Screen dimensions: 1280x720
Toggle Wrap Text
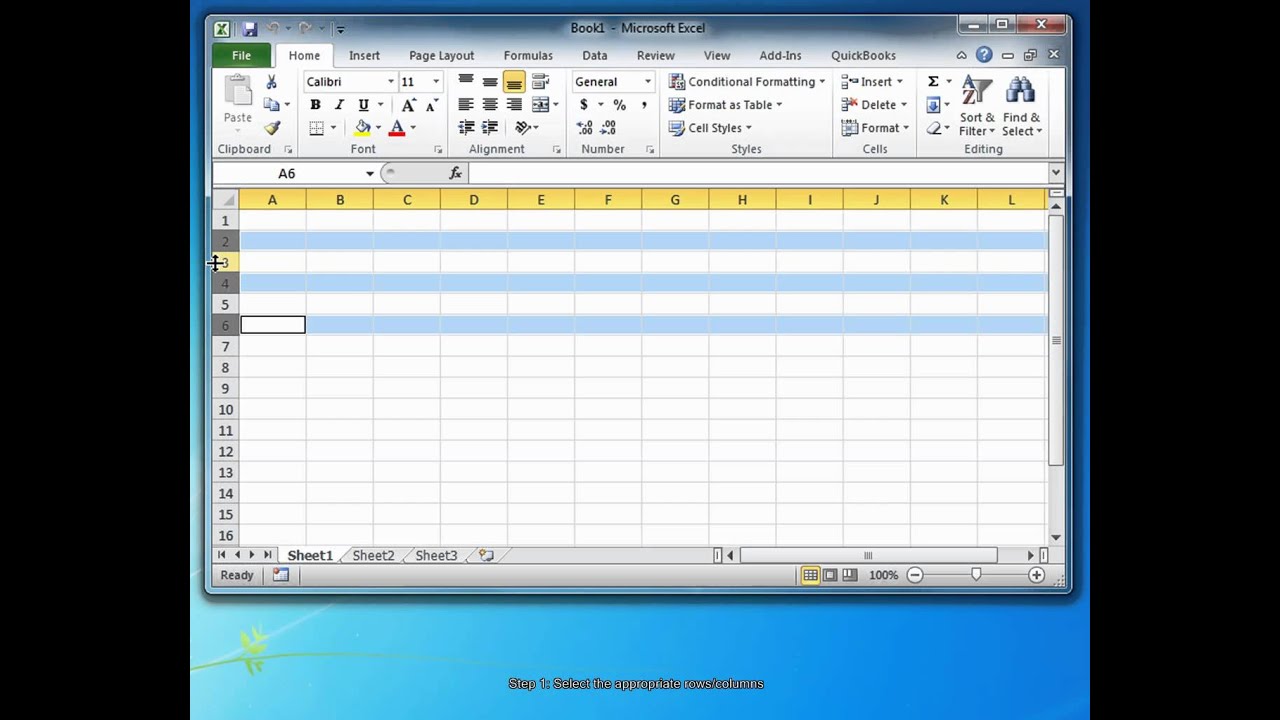click(541, 82)
